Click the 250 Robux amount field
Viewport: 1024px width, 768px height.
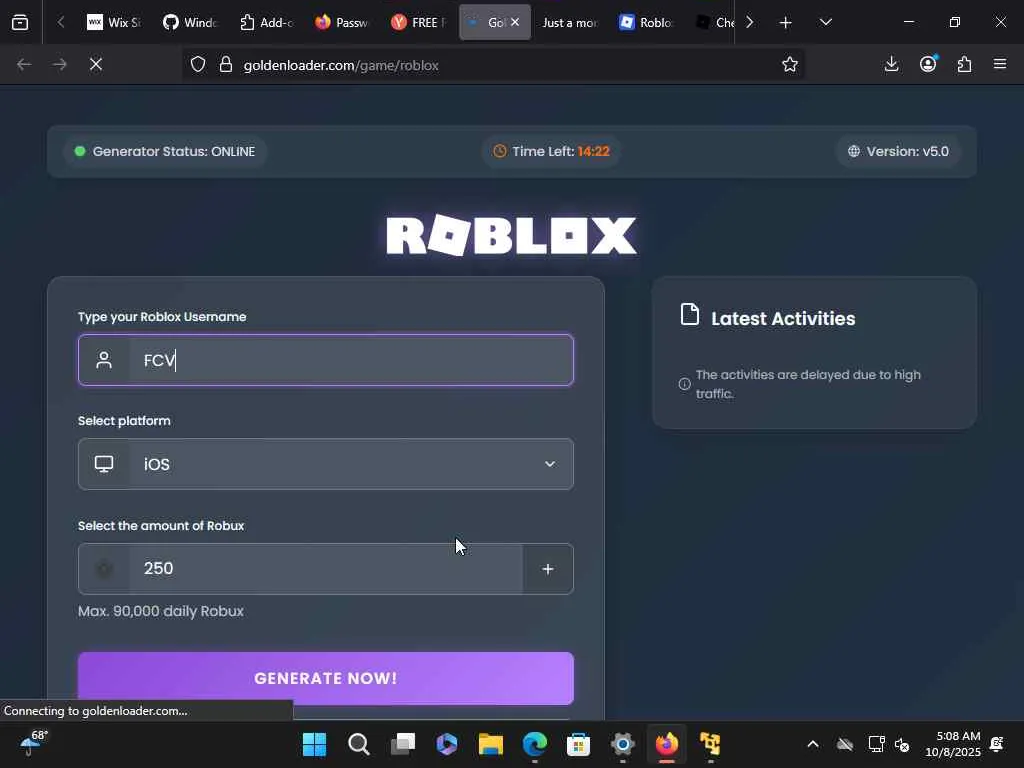click(325, 569)
